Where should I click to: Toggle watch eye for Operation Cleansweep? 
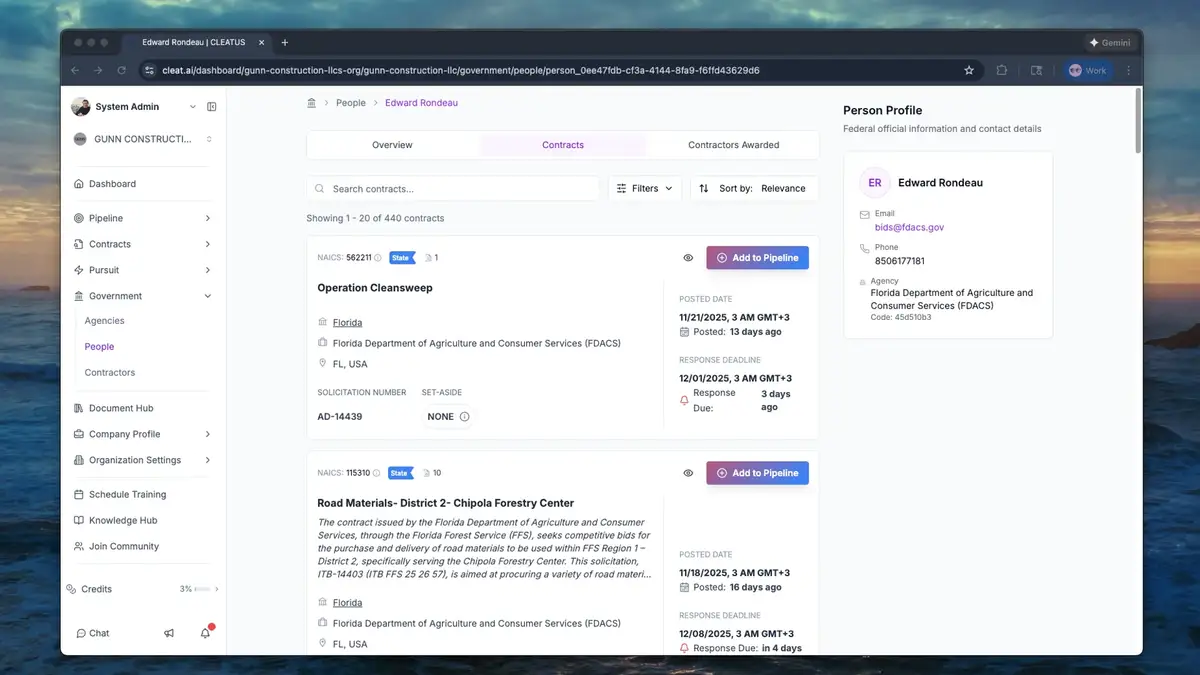pos(688,258)
